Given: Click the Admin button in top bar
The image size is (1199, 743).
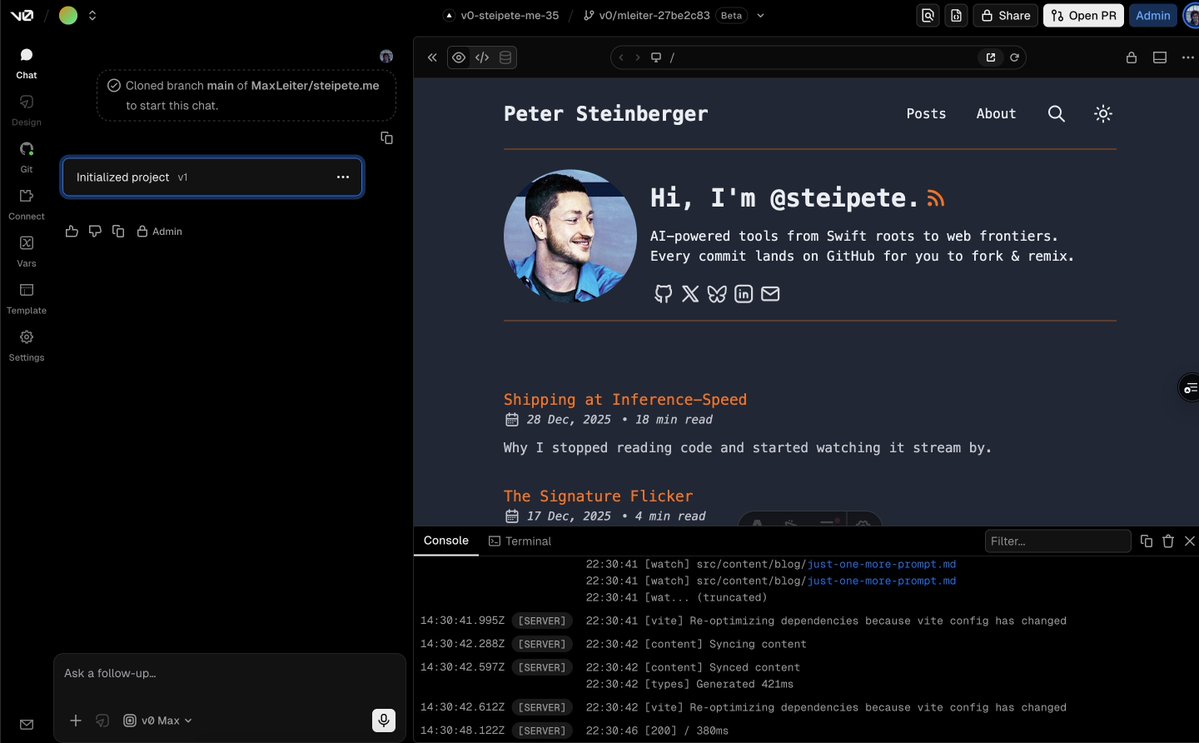Looking at the screenshot, I should [x=1152, y=15].
